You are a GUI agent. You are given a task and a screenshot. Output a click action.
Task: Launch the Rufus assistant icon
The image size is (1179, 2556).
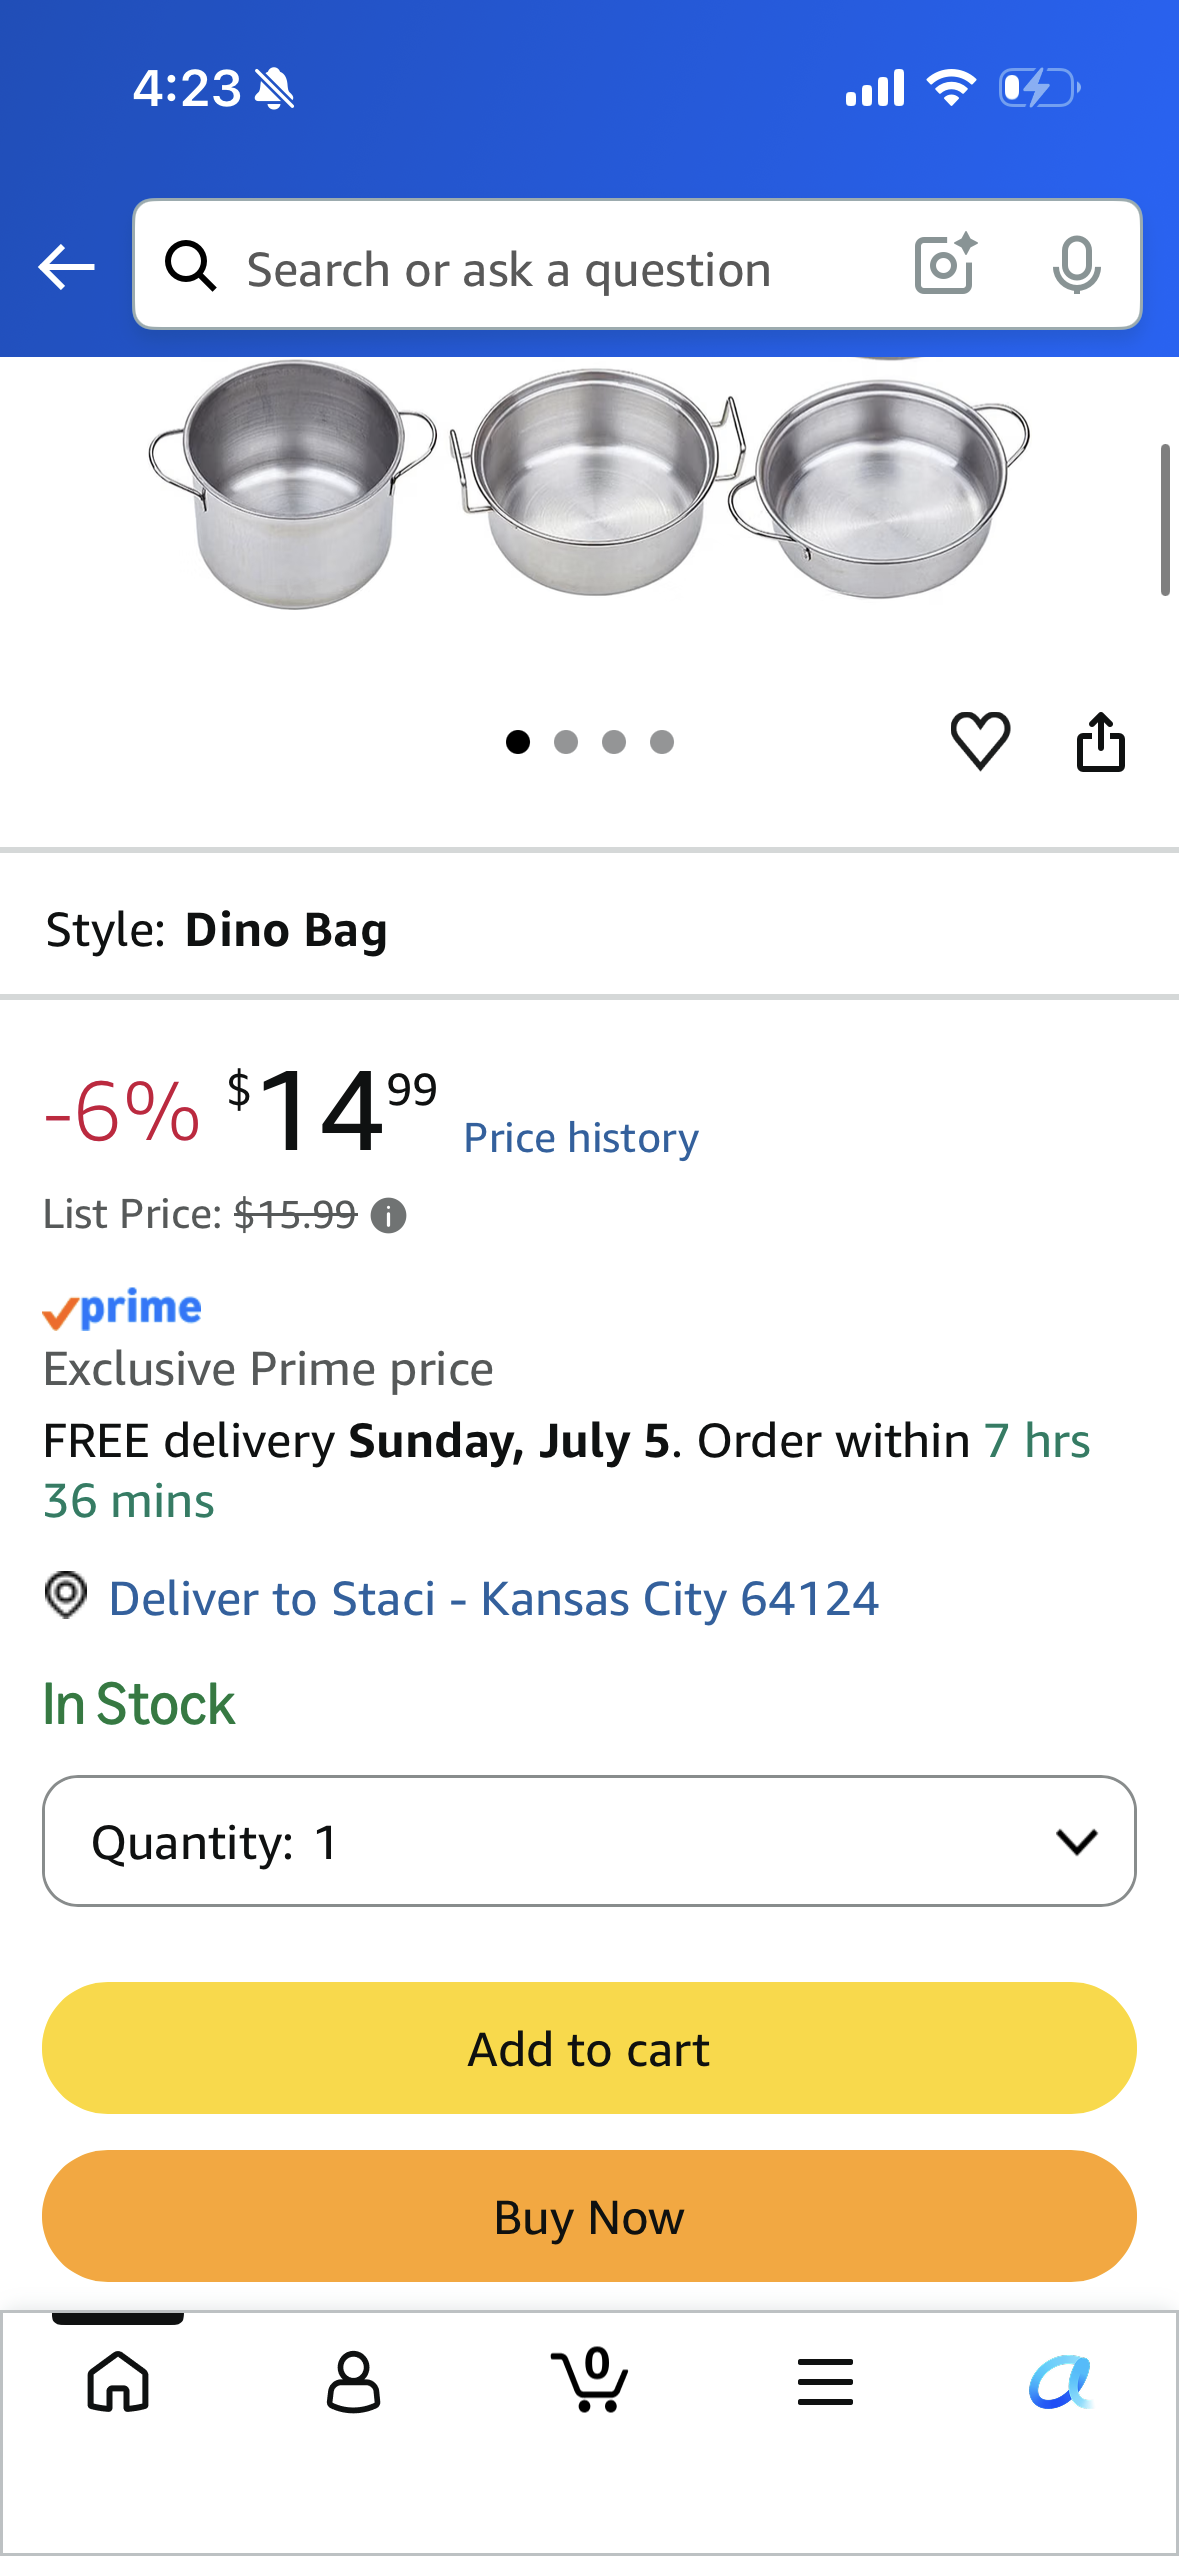point(1060,2381)
